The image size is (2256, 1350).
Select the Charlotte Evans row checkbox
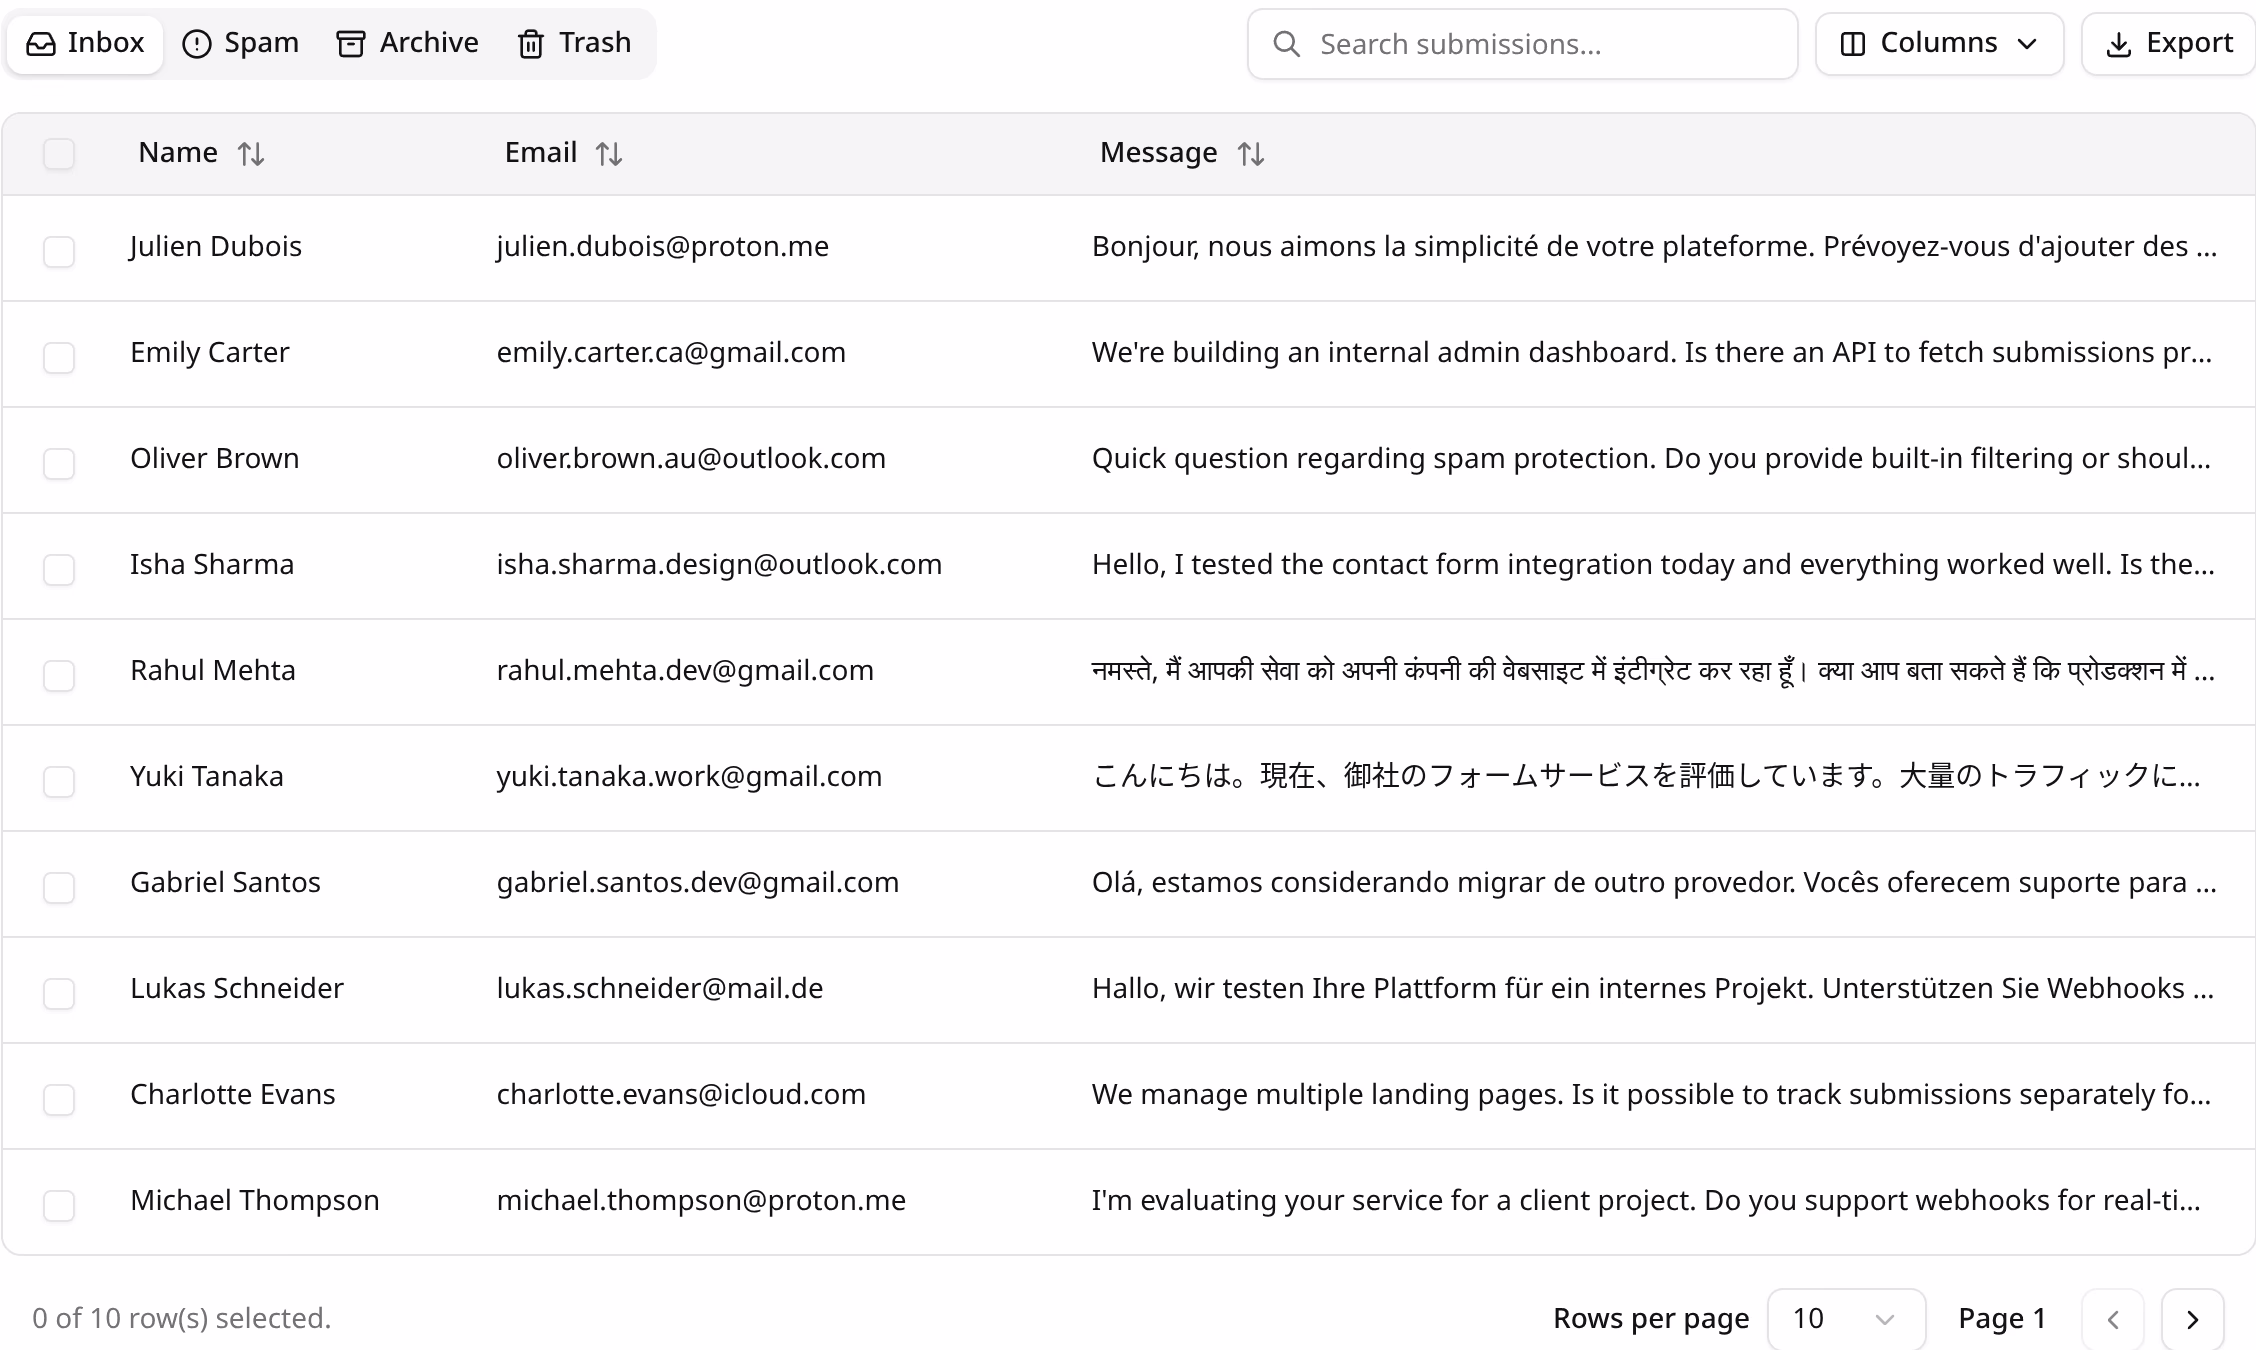click(59, 1100)
